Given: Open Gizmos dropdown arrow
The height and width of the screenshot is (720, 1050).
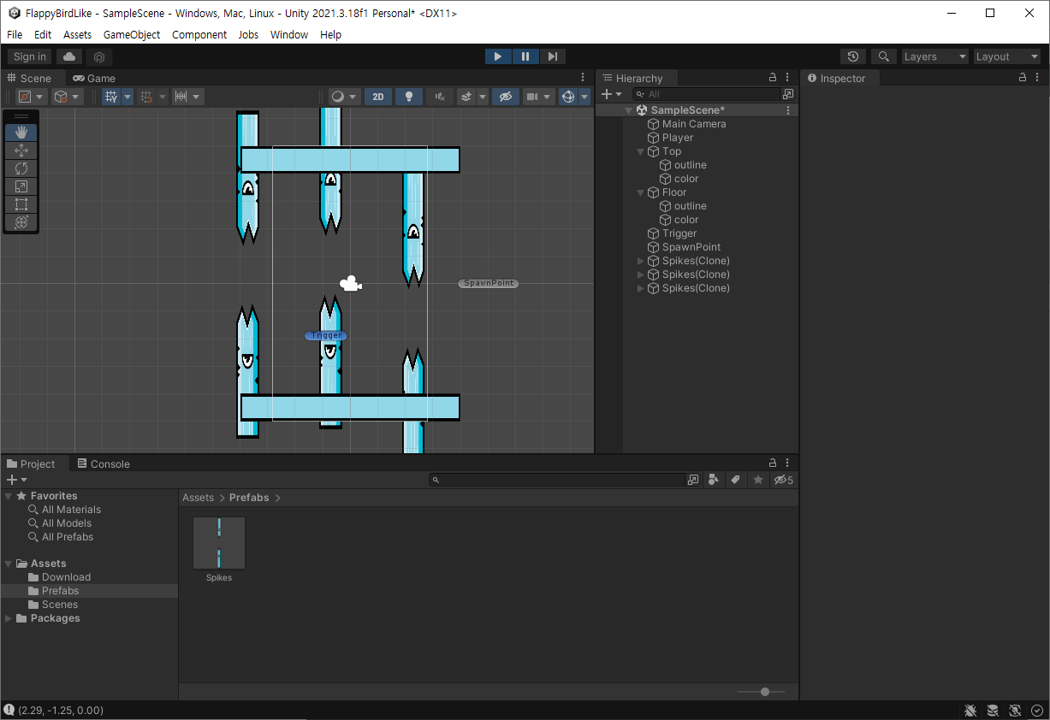Looking at the screenshot, I should pyautogui.click(x=585, y=96).
